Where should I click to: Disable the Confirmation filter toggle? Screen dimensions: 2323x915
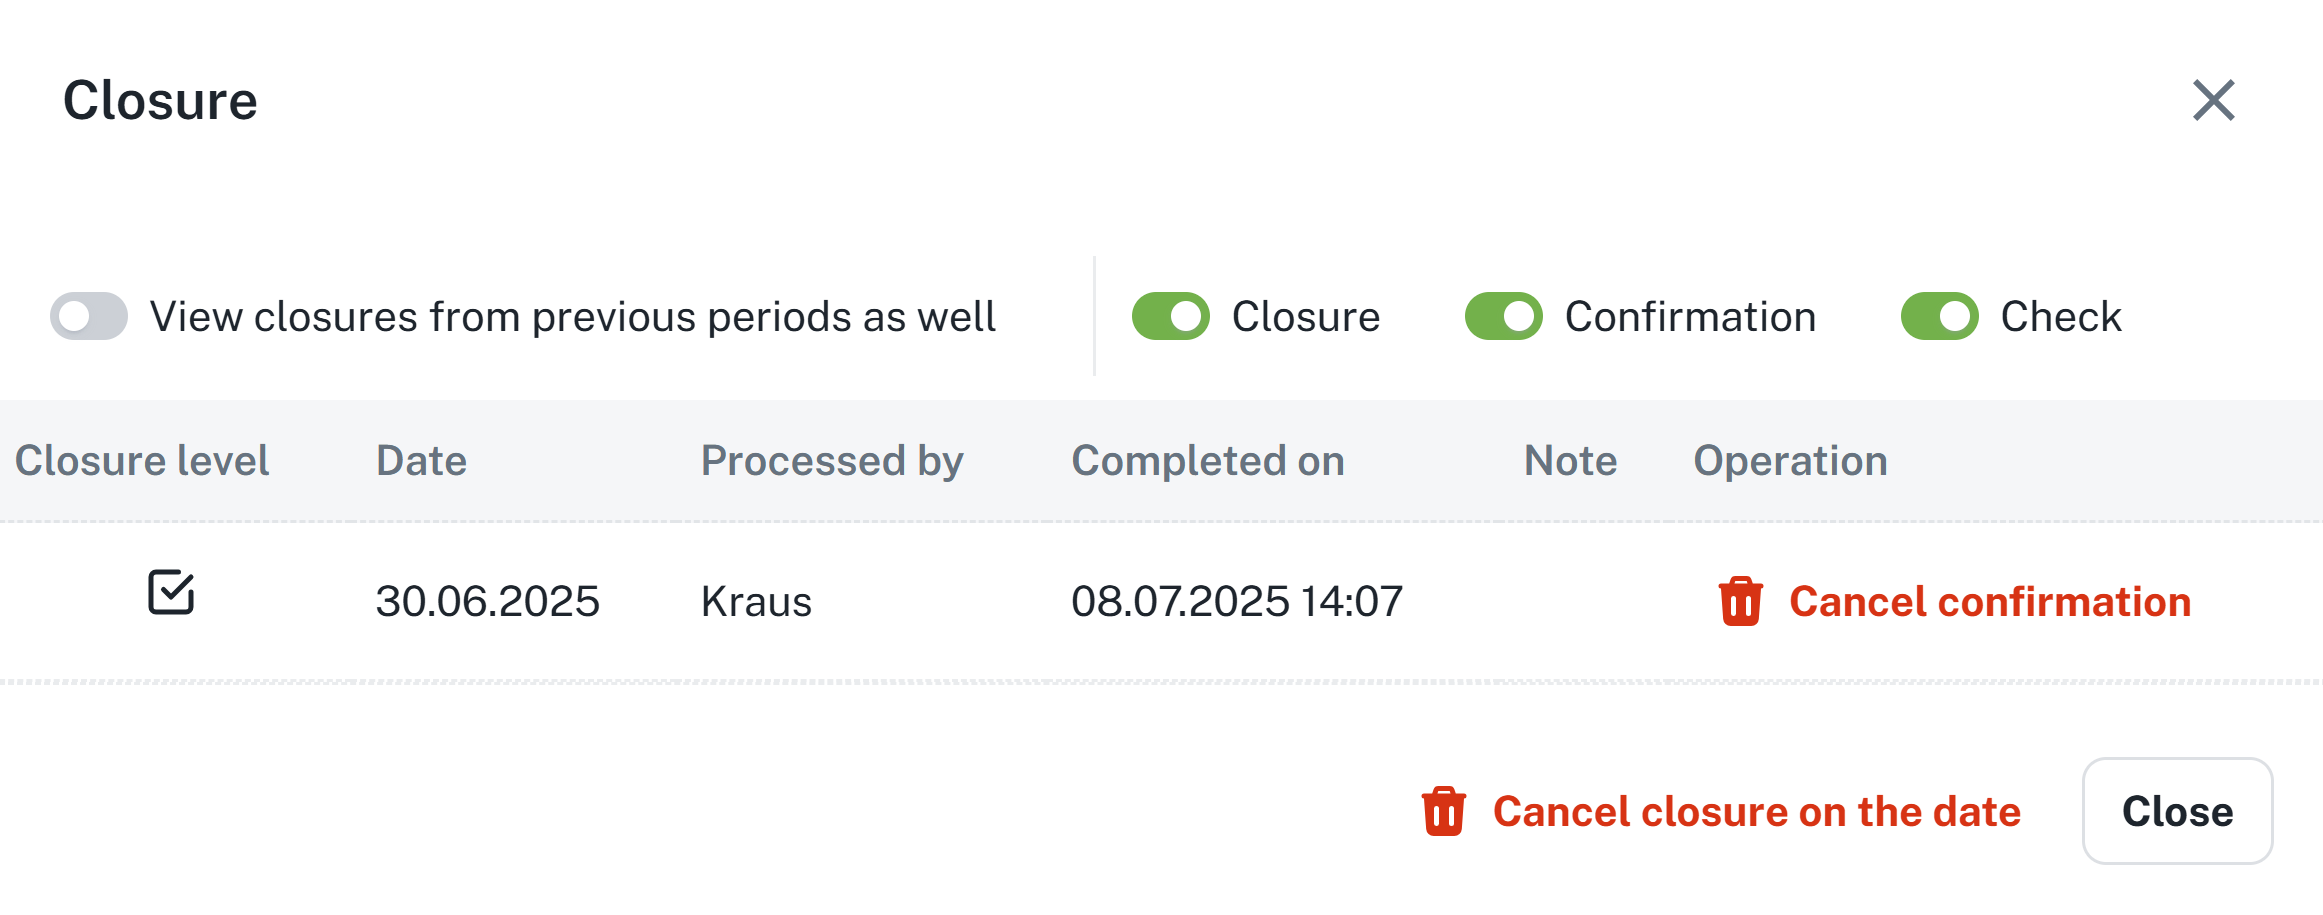1503,317
